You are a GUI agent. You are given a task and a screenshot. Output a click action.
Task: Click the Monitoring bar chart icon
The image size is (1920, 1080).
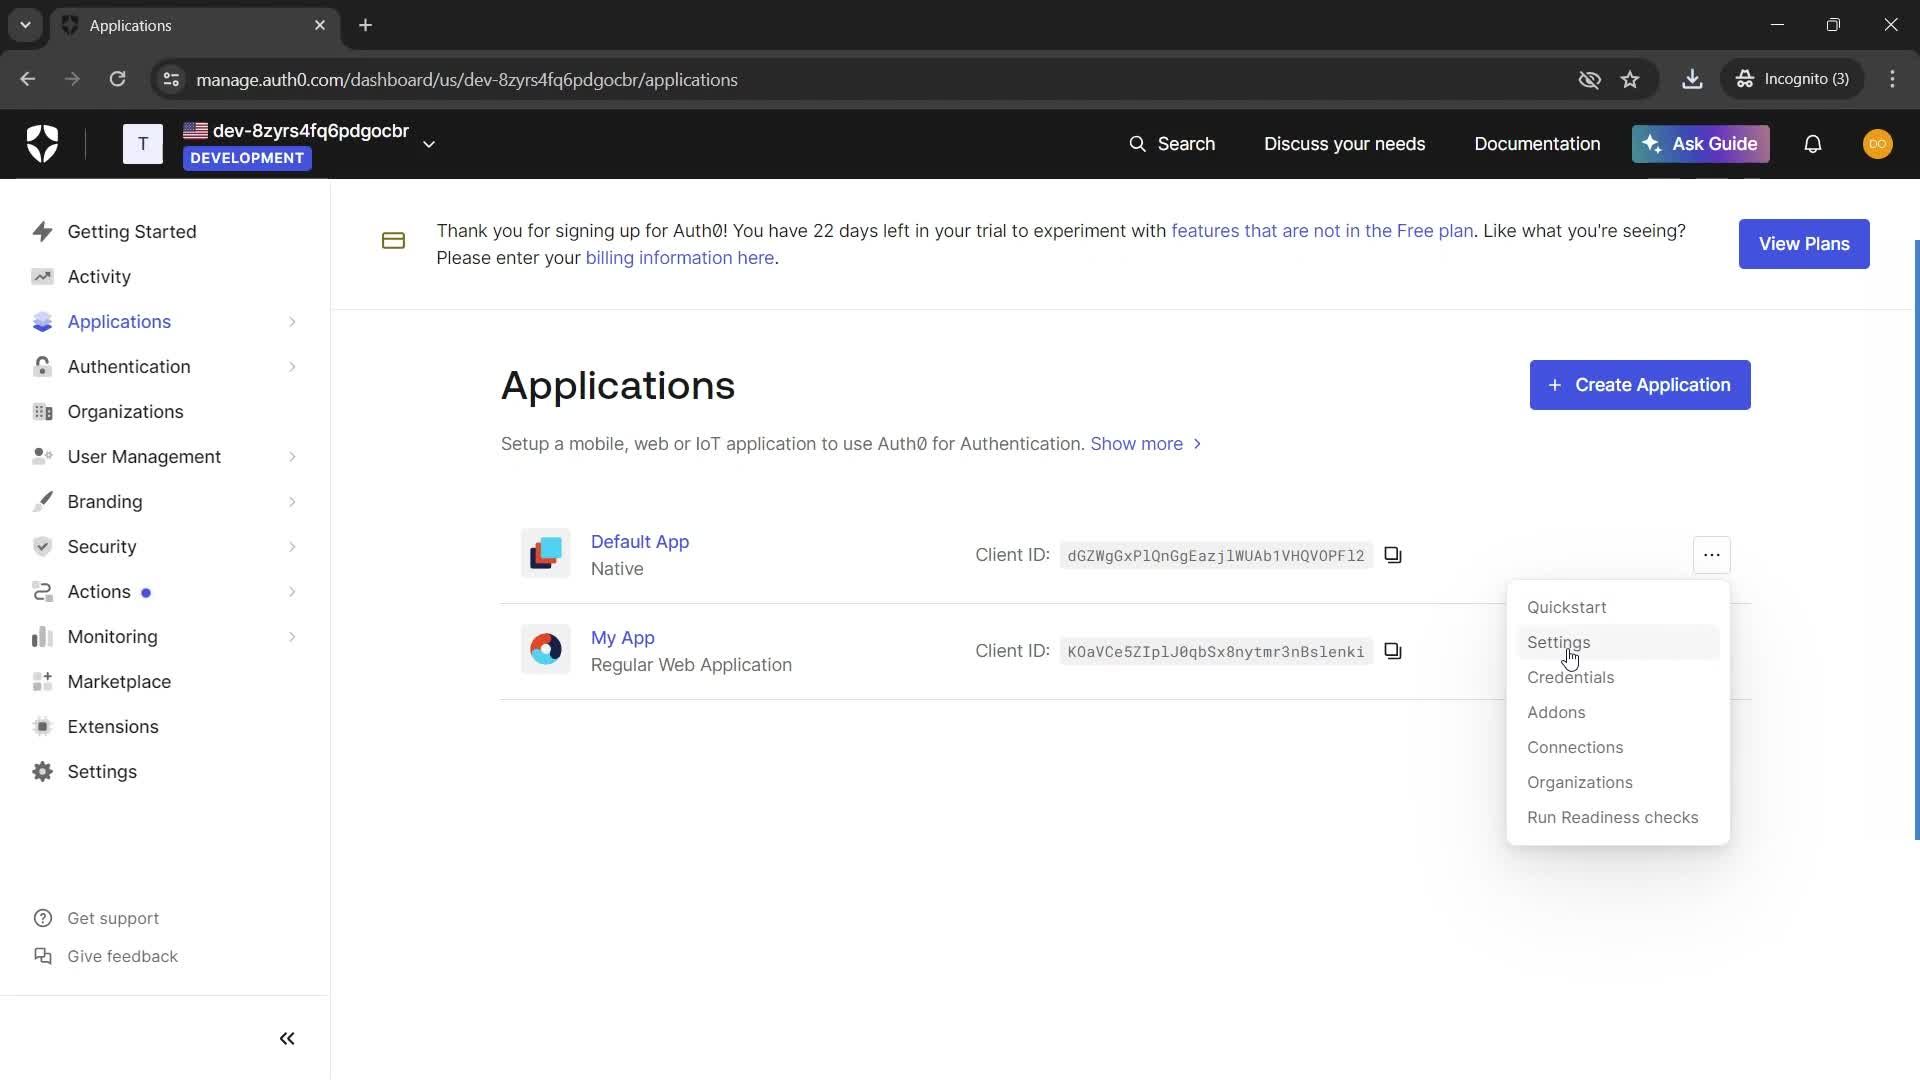coord(42,637)
